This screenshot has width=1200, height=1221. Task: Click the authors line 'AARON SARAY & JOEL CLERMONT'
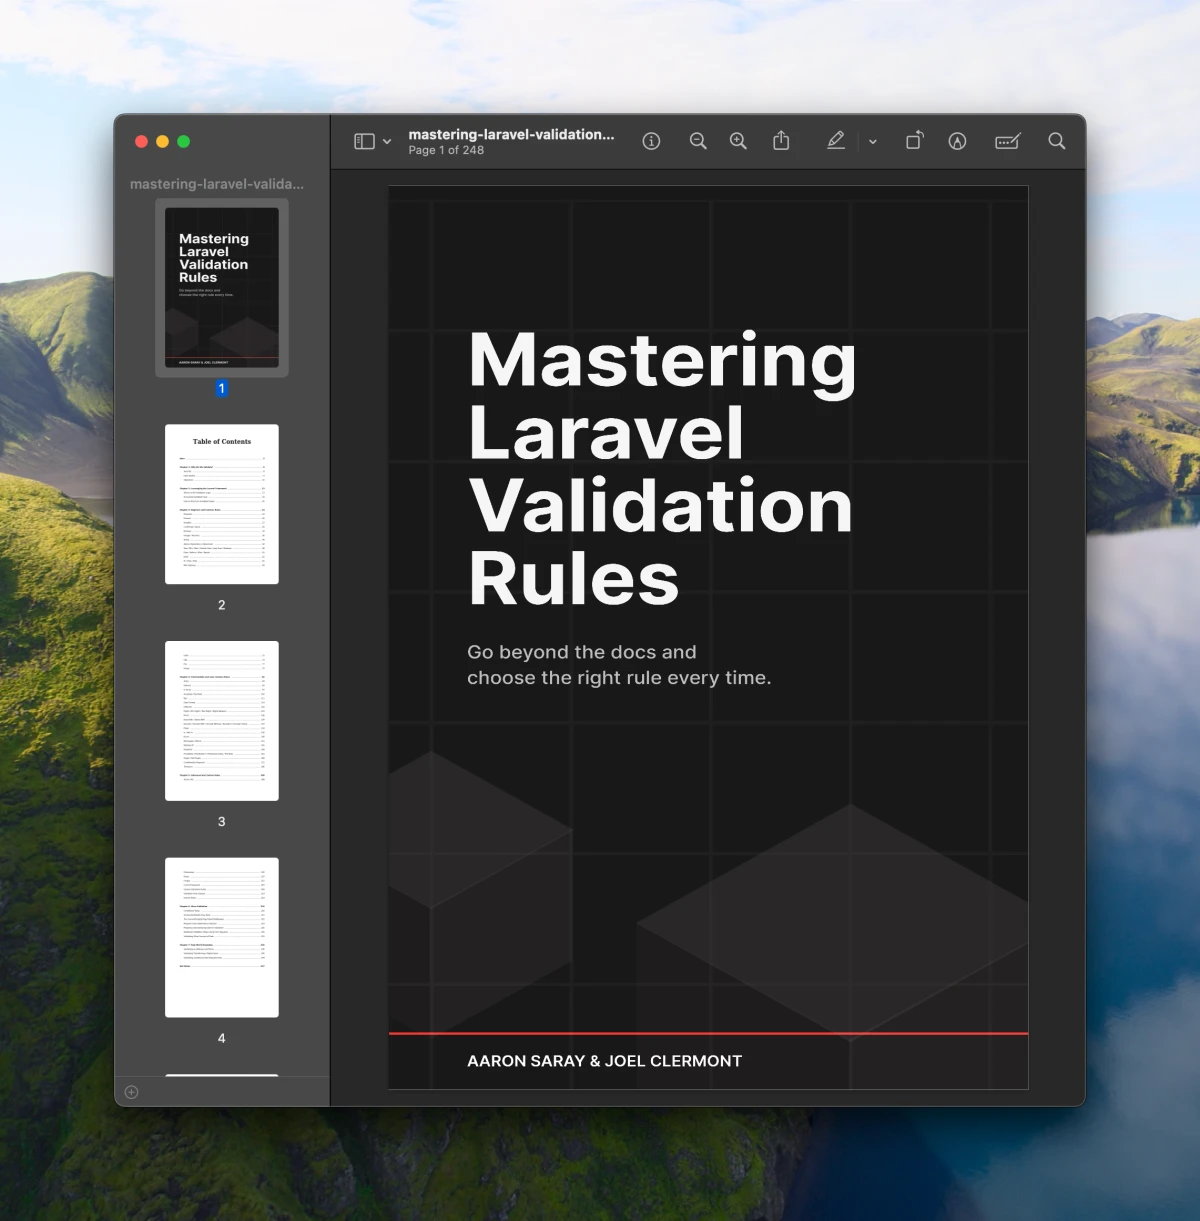tap(604, 1061)
